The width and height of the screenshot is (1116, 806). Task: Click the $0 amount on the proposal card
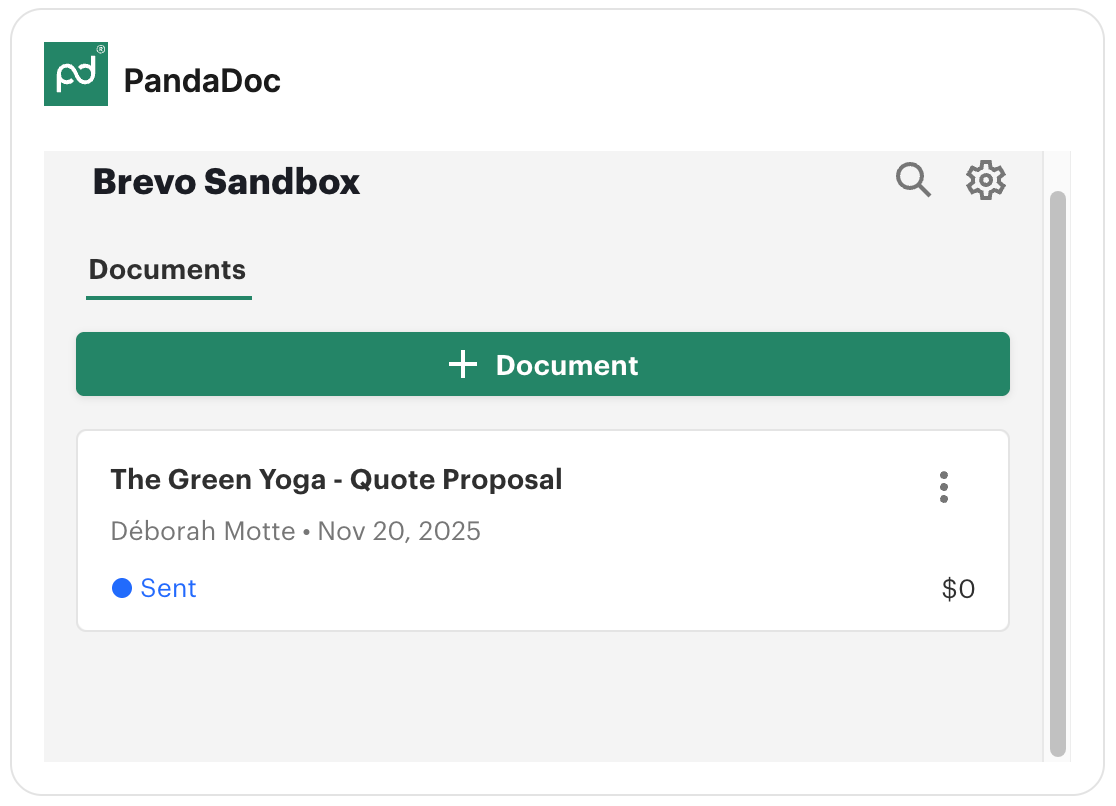point(958,588)
